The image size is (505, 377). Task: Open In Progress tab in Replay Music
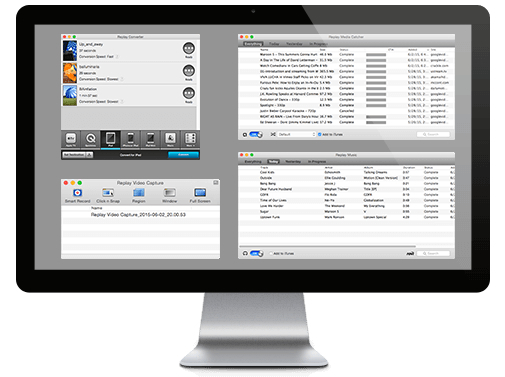317,162
